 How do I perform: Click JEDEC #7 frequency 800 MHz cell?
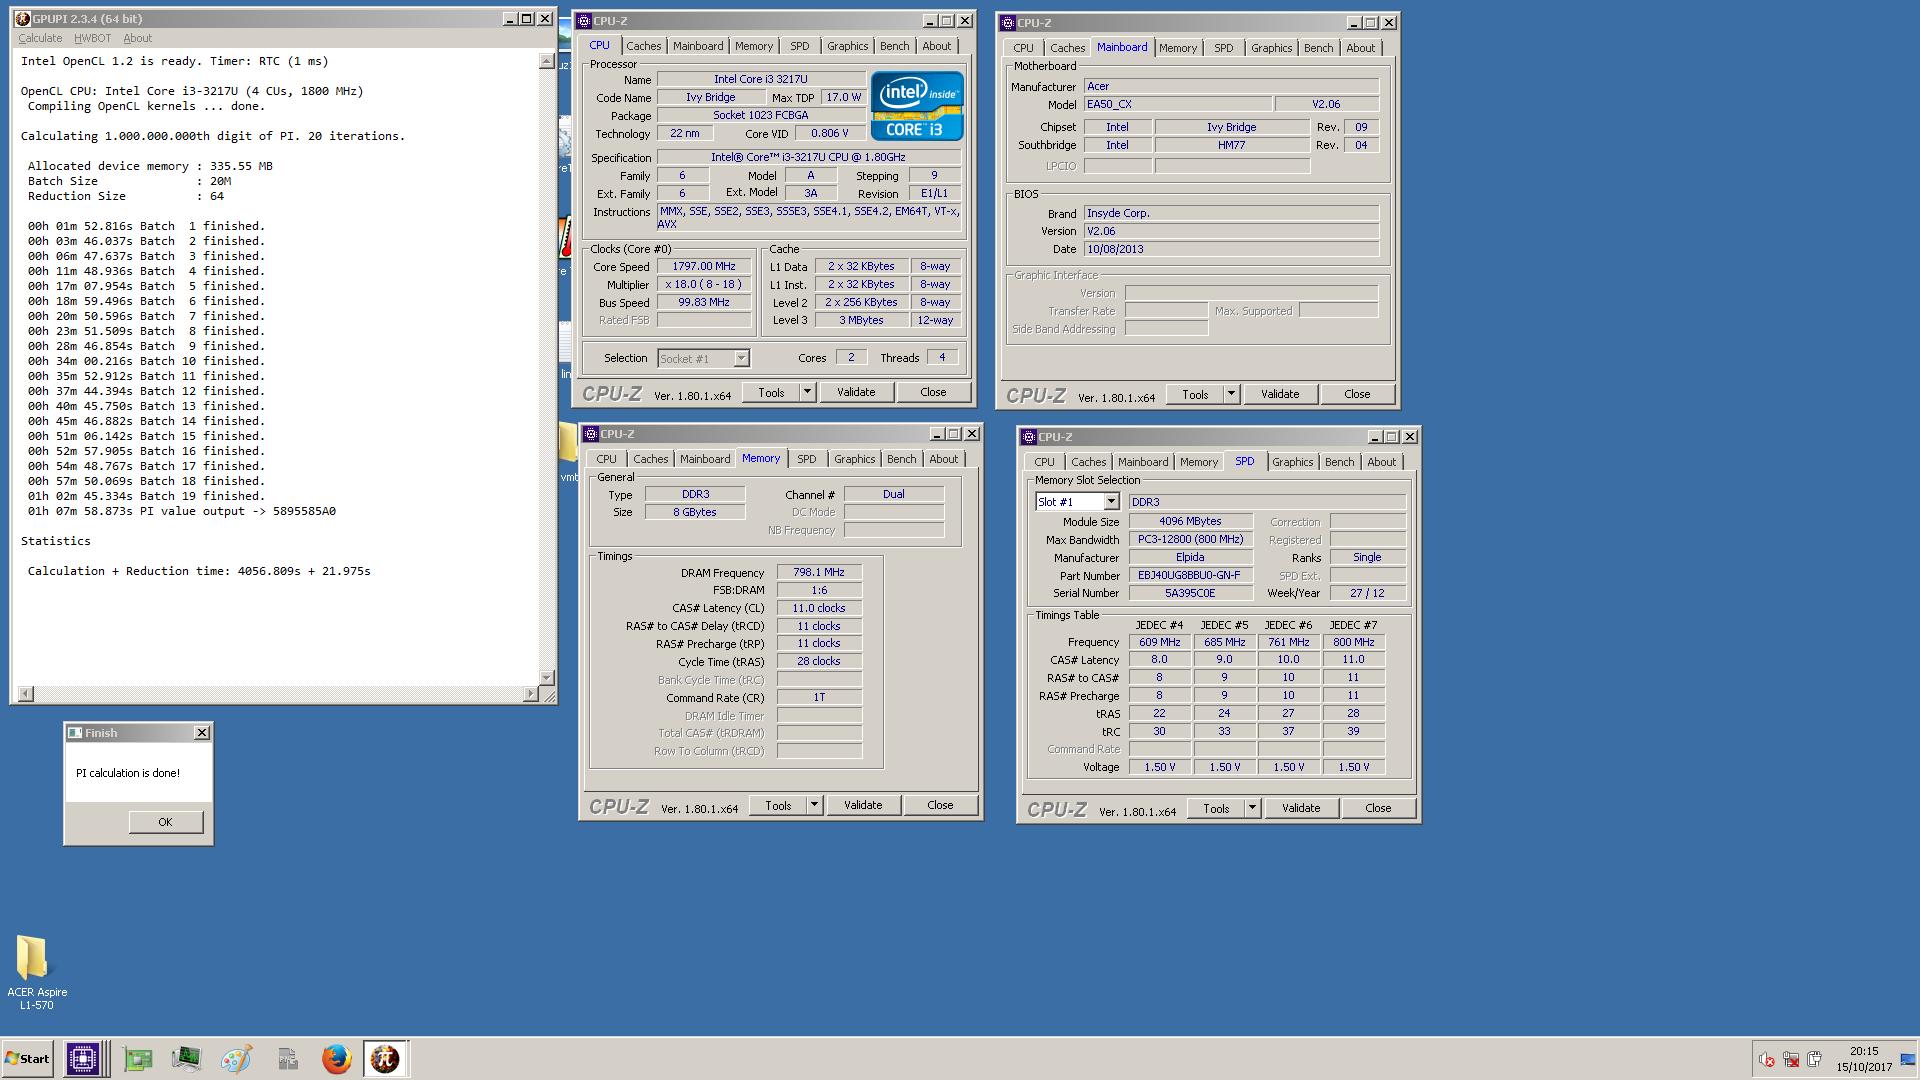pos(1353,643)
